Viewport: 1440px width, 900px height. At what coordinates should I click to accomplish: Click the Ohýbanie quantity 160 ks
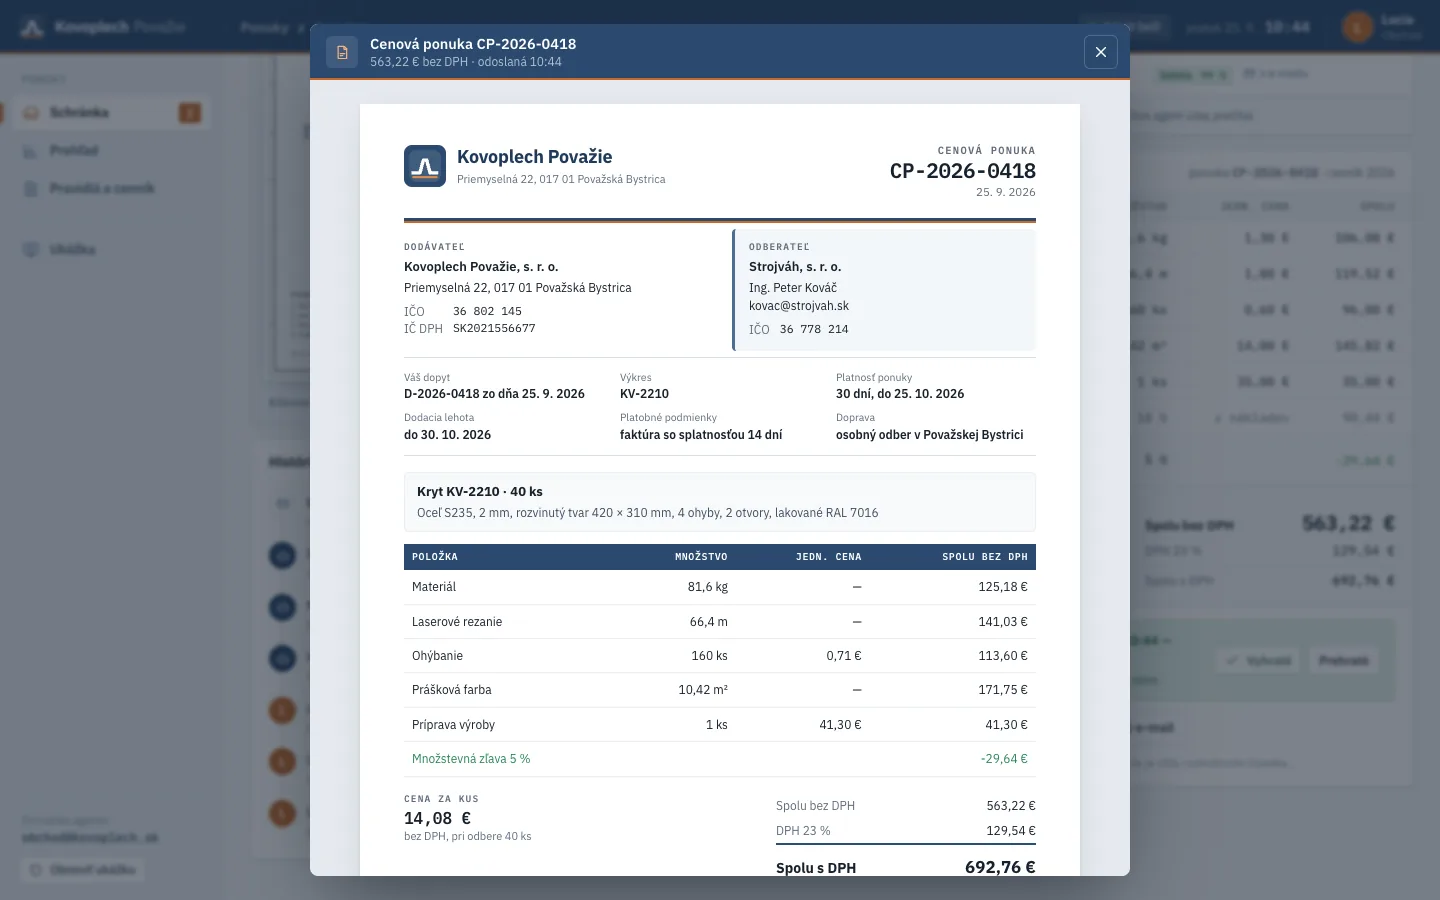710,656
